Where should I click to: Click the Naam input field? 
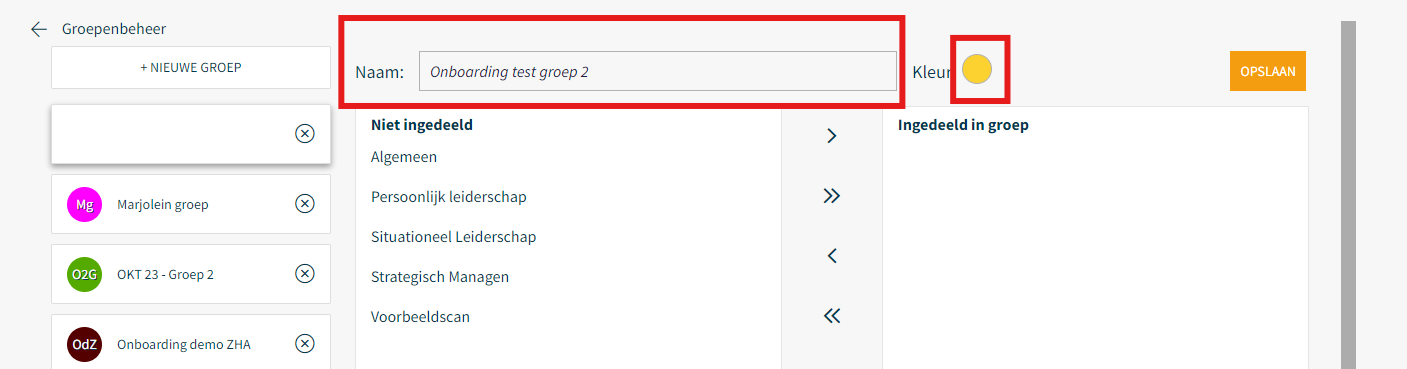(x=658, y=72)
